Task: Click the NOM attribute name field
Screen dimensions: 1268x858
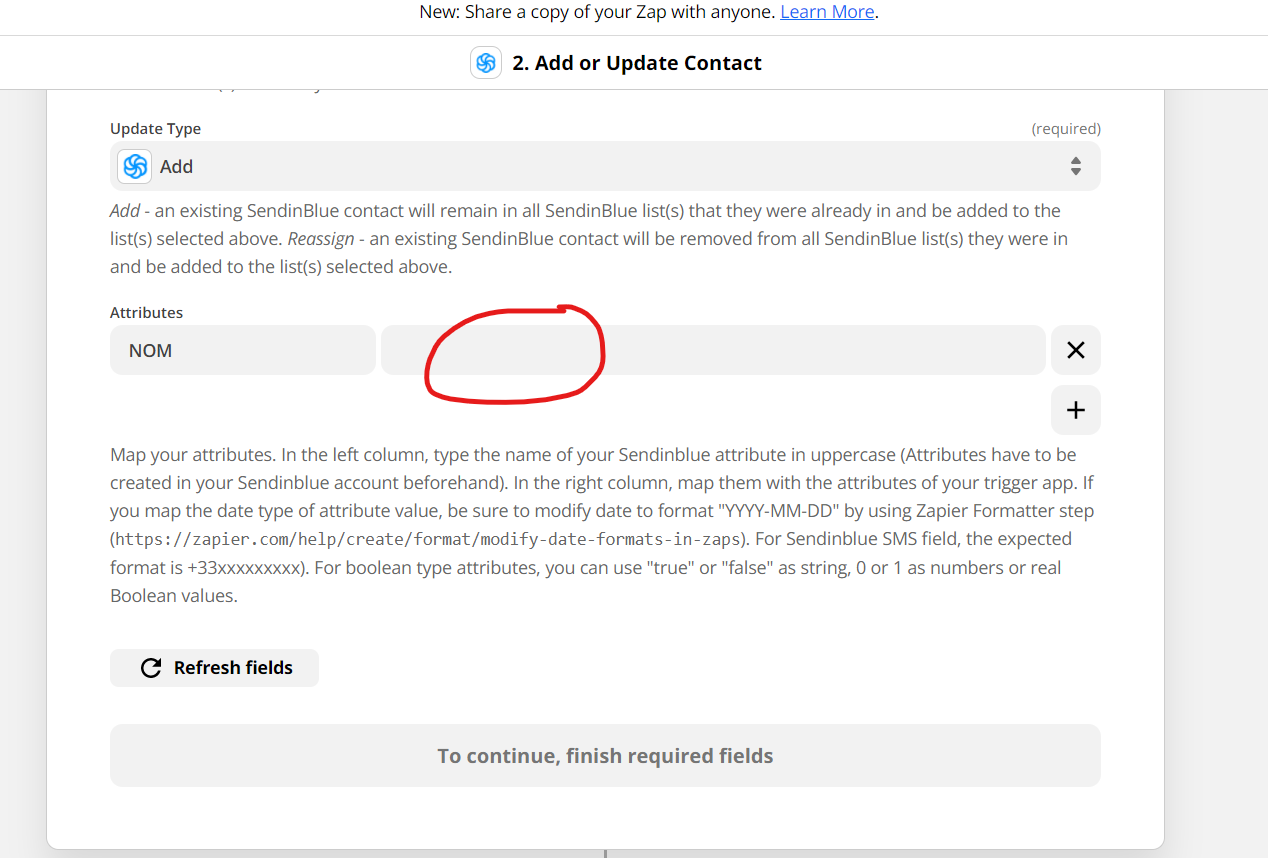Action: (243, 350)
